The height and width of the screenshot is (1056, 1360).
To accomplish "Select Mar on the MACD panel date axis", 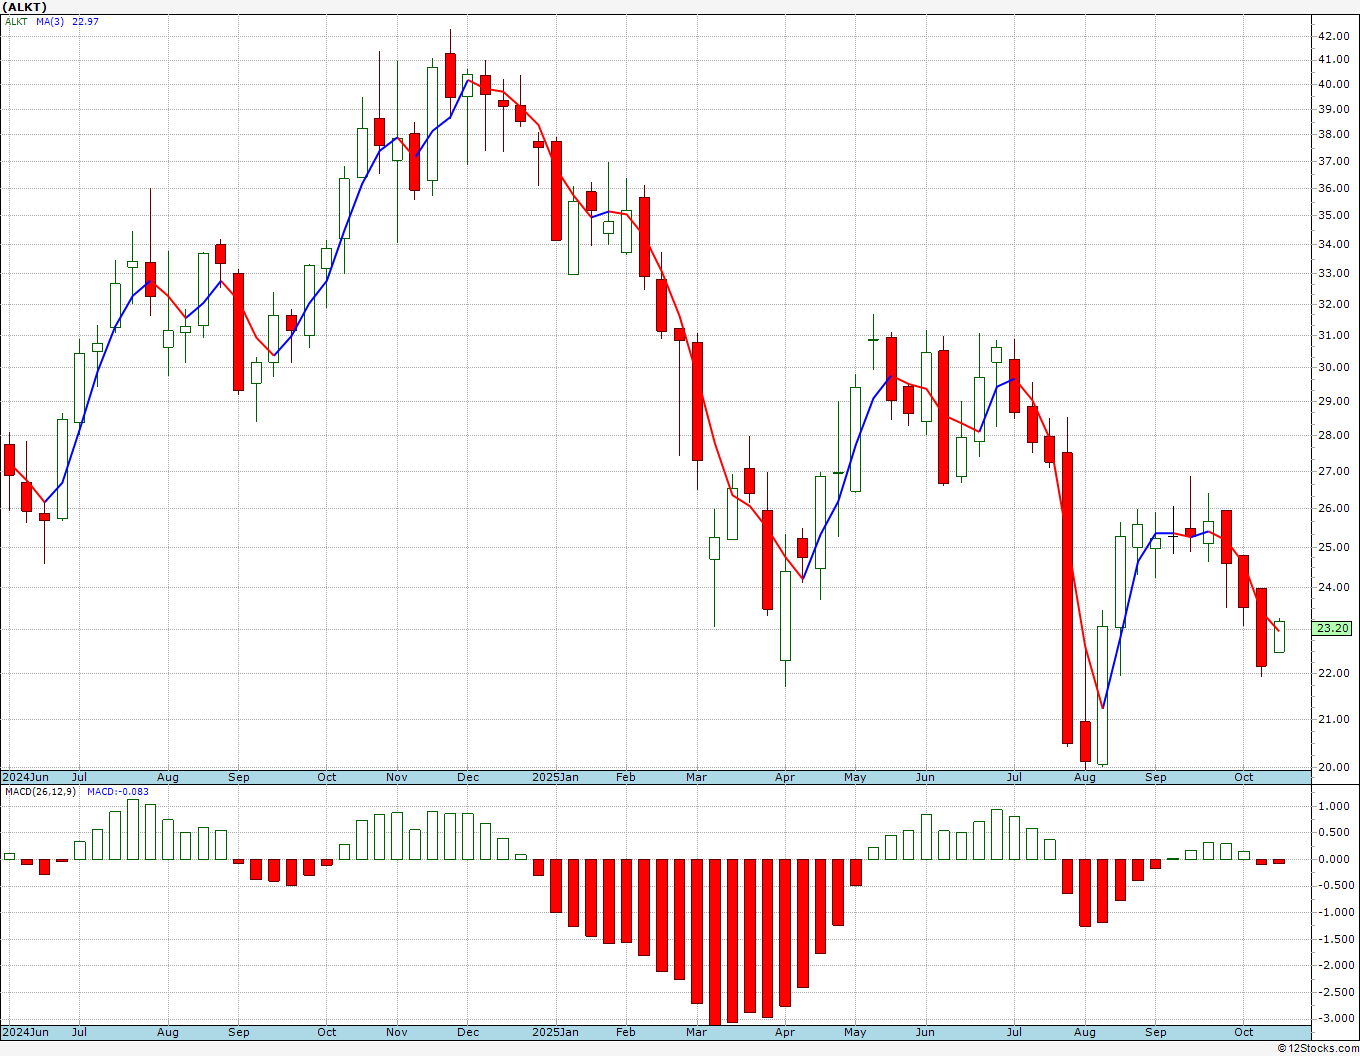I will [x=696, y=1032].
